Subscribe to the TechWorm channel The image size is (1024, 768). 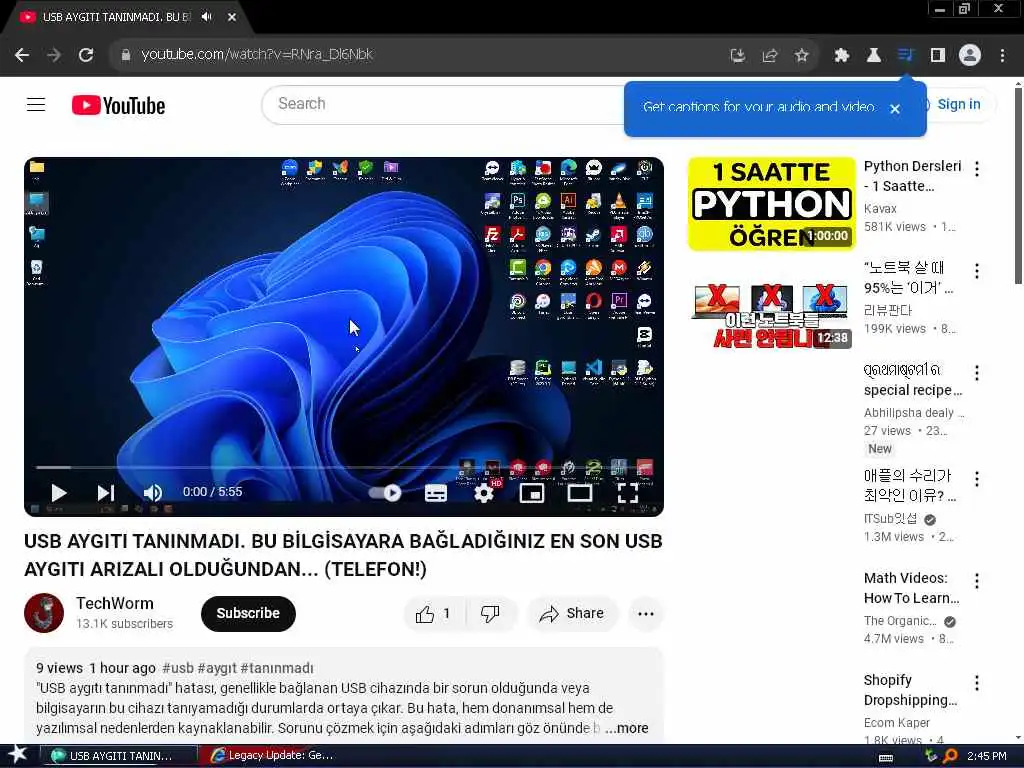click(248, 613)
